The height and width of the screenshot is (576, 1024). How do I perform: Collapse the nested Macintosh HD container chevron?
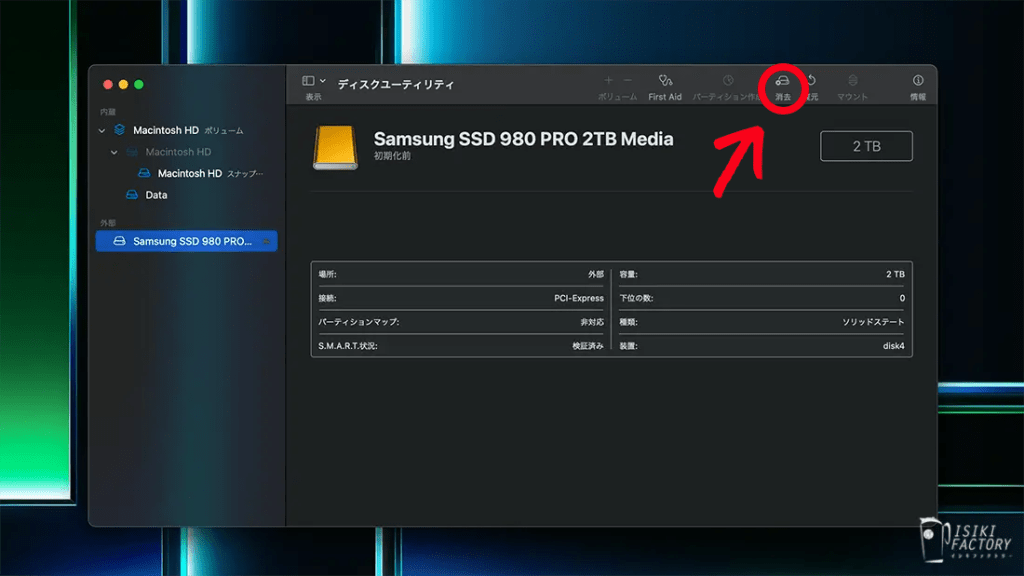pyautogui.click(x=114, y=152)
